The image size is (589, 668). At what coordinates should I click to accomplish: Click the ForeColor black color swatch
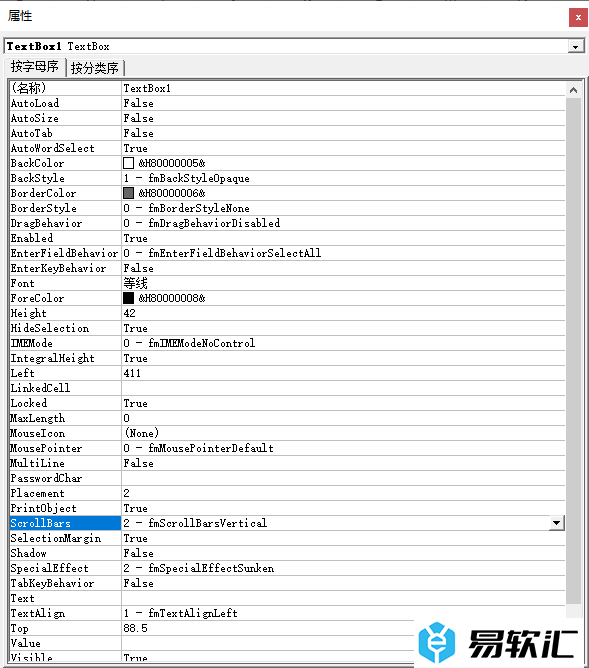click(128, 298)
